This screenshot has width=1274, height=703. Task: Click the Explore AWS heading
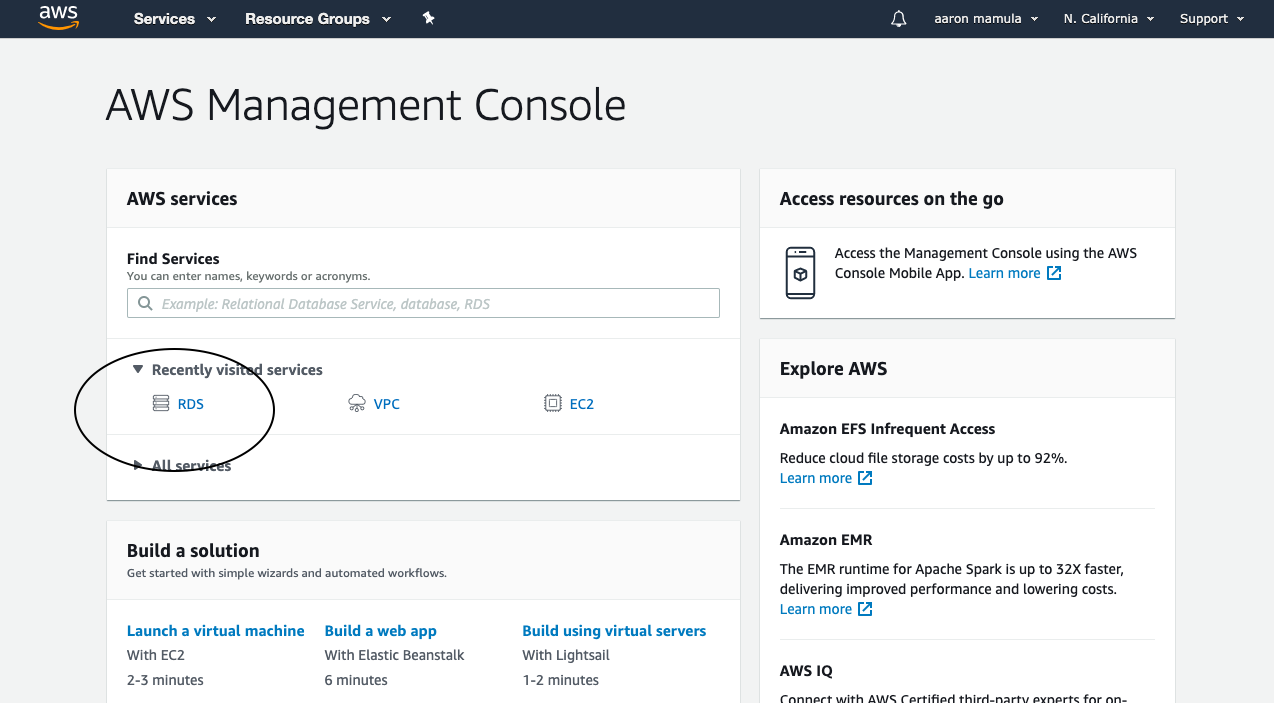[x=834, y=369]
